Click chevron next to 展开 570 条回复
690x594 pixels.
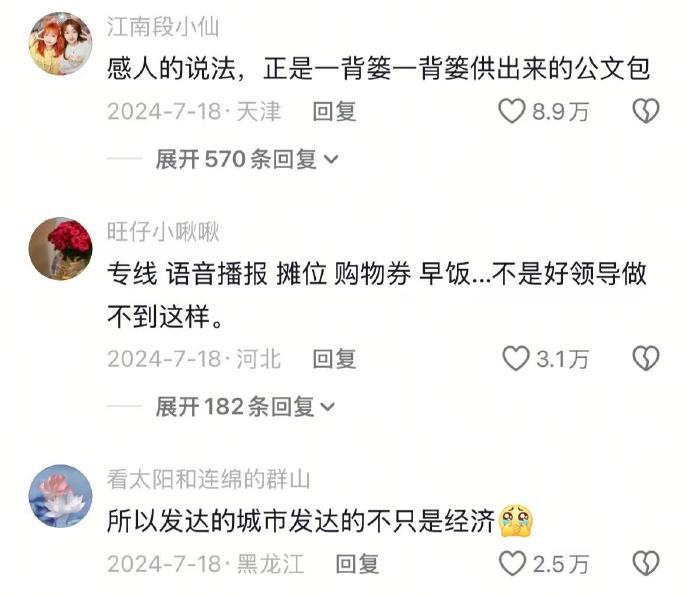(331, 159)
